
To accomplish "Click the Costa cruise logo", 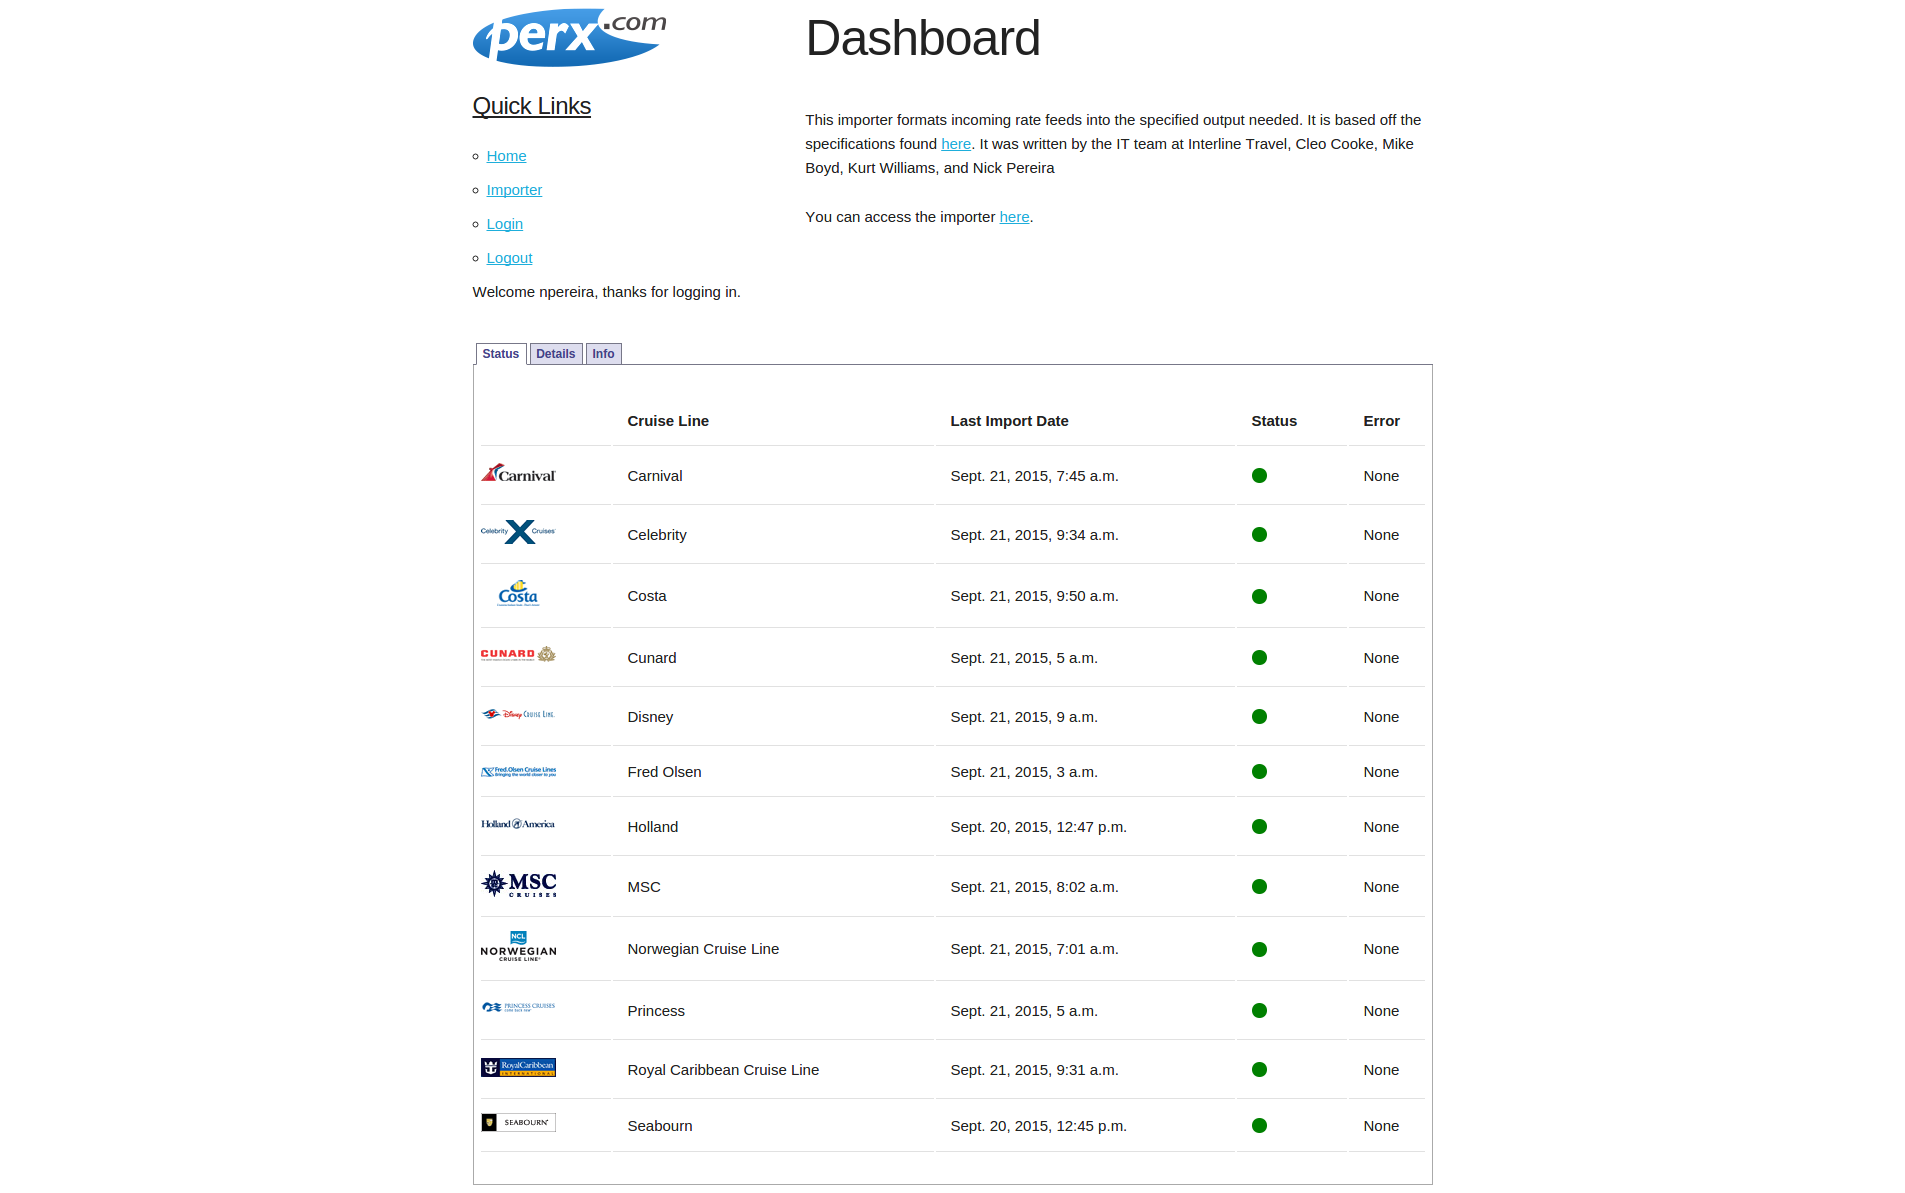I will click(x=518, y=593).
